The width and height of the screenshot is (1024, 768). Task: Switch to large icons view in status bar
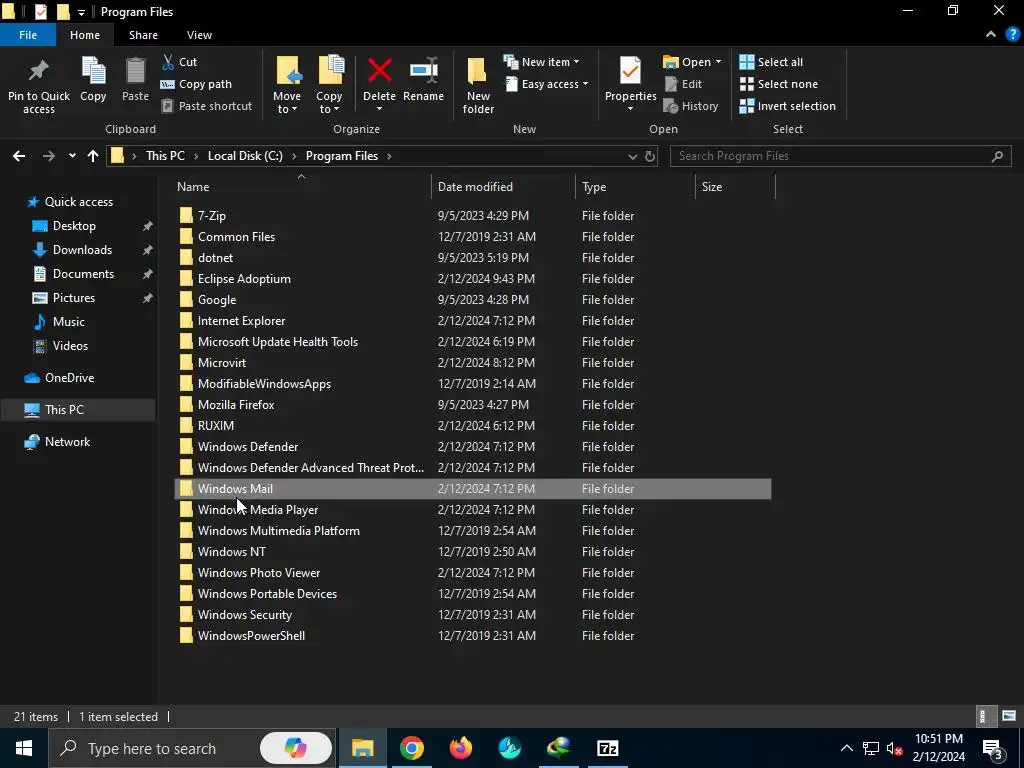(x=1009, y=716)
